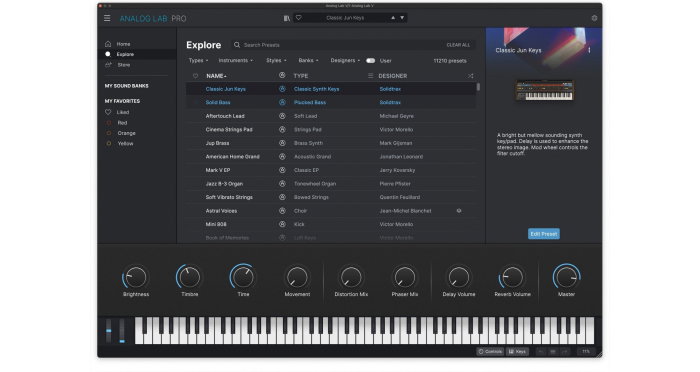Sort by TYPE column header

click(301, 76)
